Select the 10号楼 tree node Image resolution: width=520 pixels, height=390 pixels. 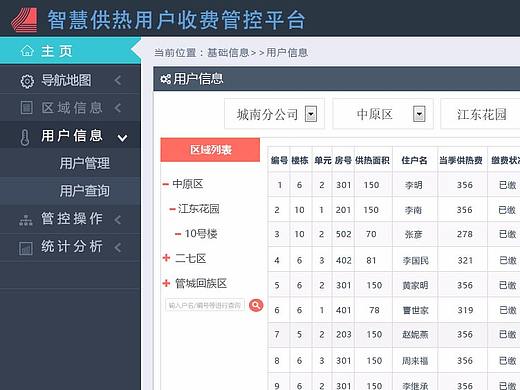[201, 234]
